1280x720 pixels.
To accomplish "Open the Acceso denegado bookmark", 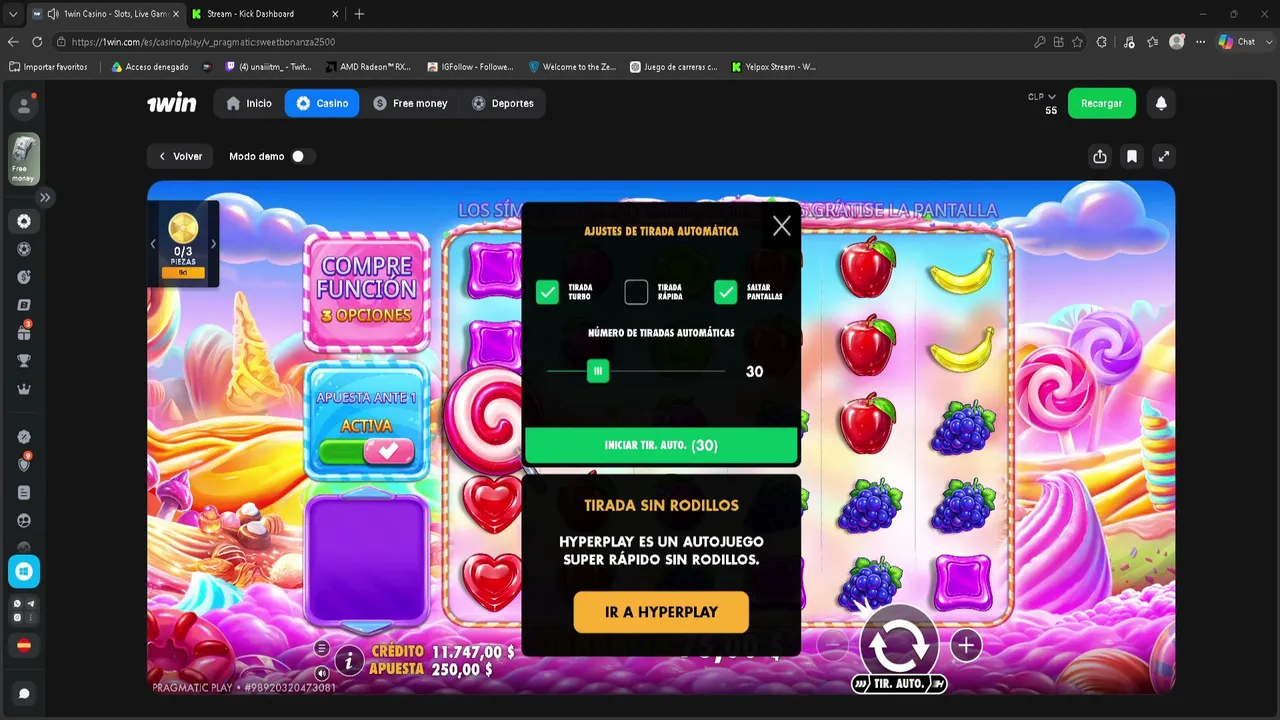I will point(150,67).
